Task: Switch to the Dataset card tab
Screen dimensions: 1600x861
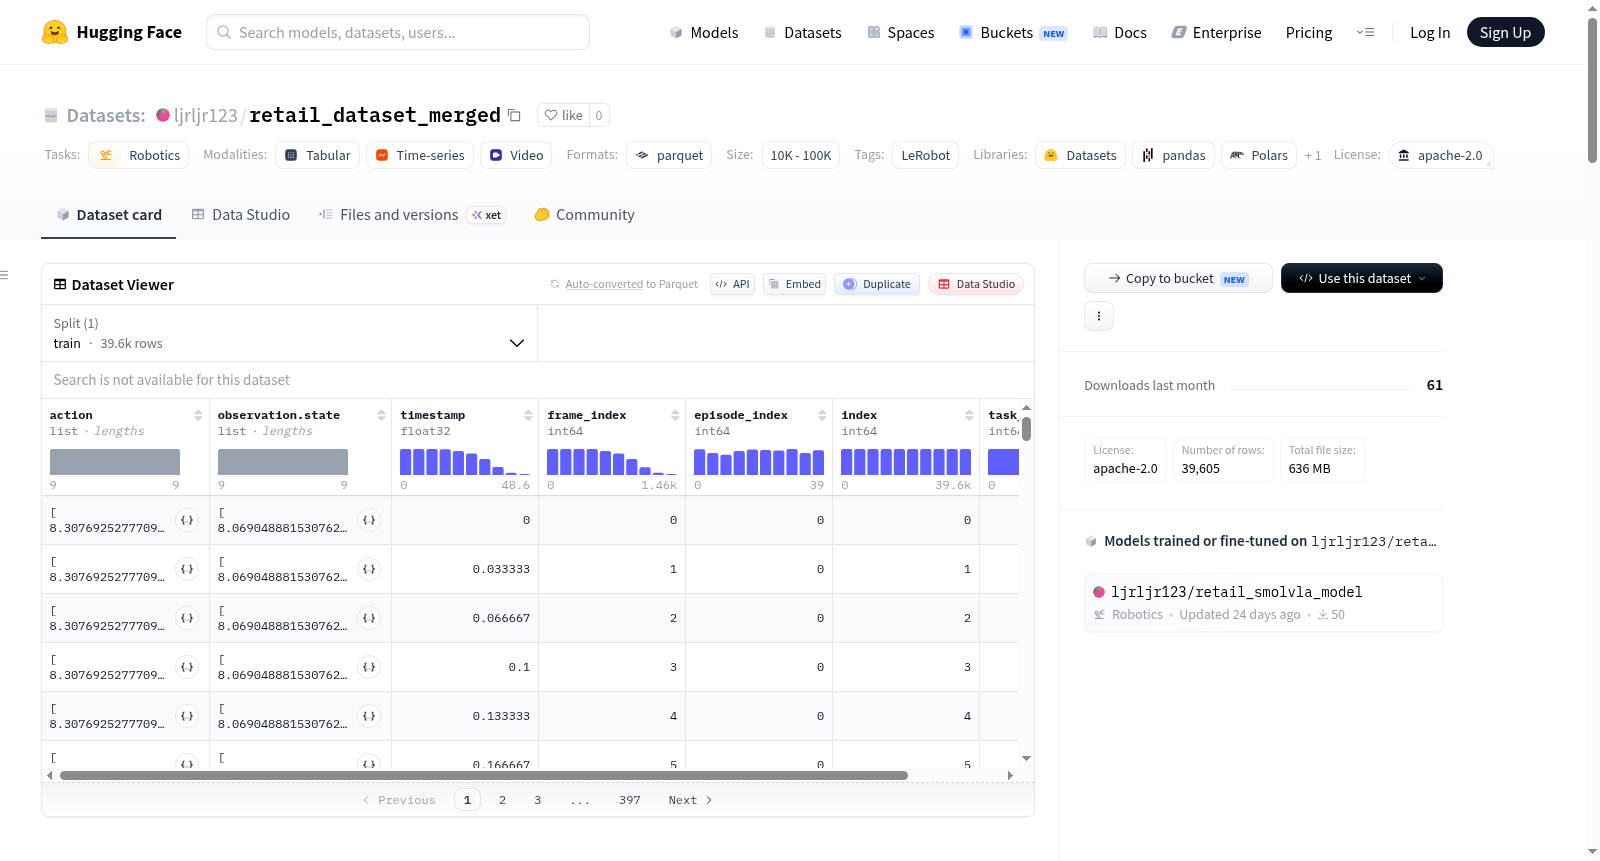Action: [x=109, y=215]
